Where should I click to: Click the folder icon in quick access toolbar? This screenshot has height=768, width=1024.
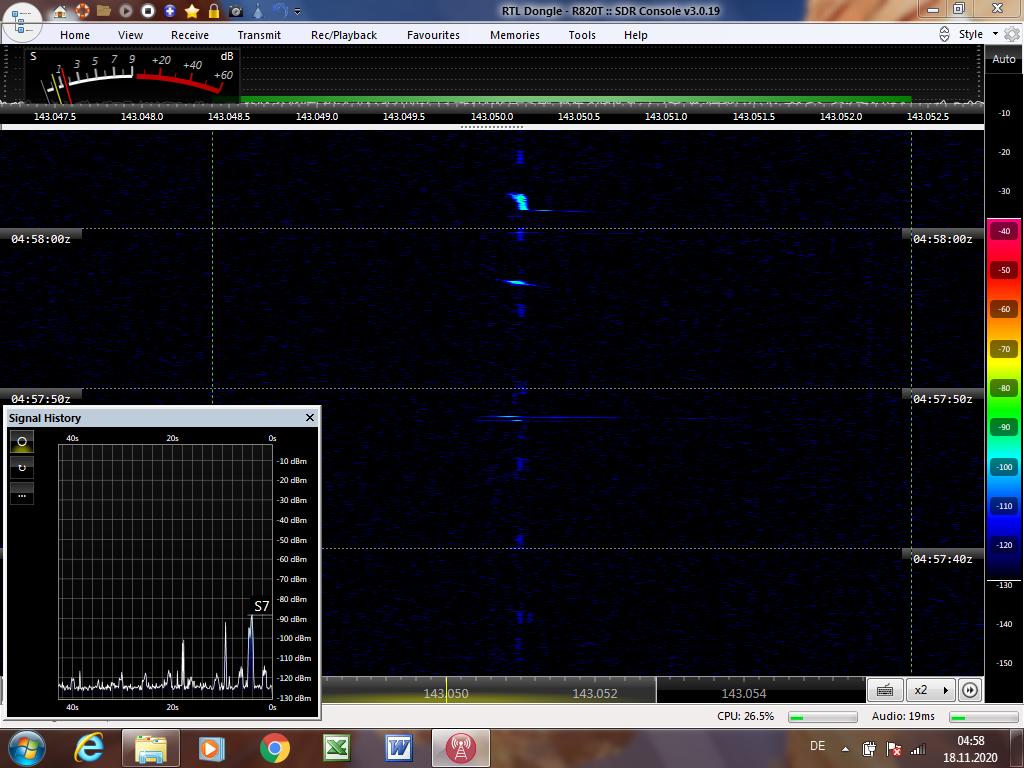pyautogui.click(x=103, y=11)
